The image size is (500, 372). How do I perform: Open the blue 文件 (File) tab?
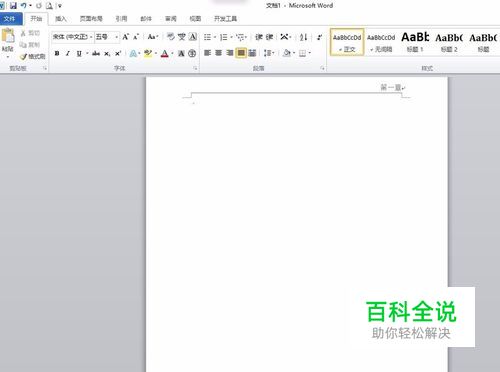[11, 19]
